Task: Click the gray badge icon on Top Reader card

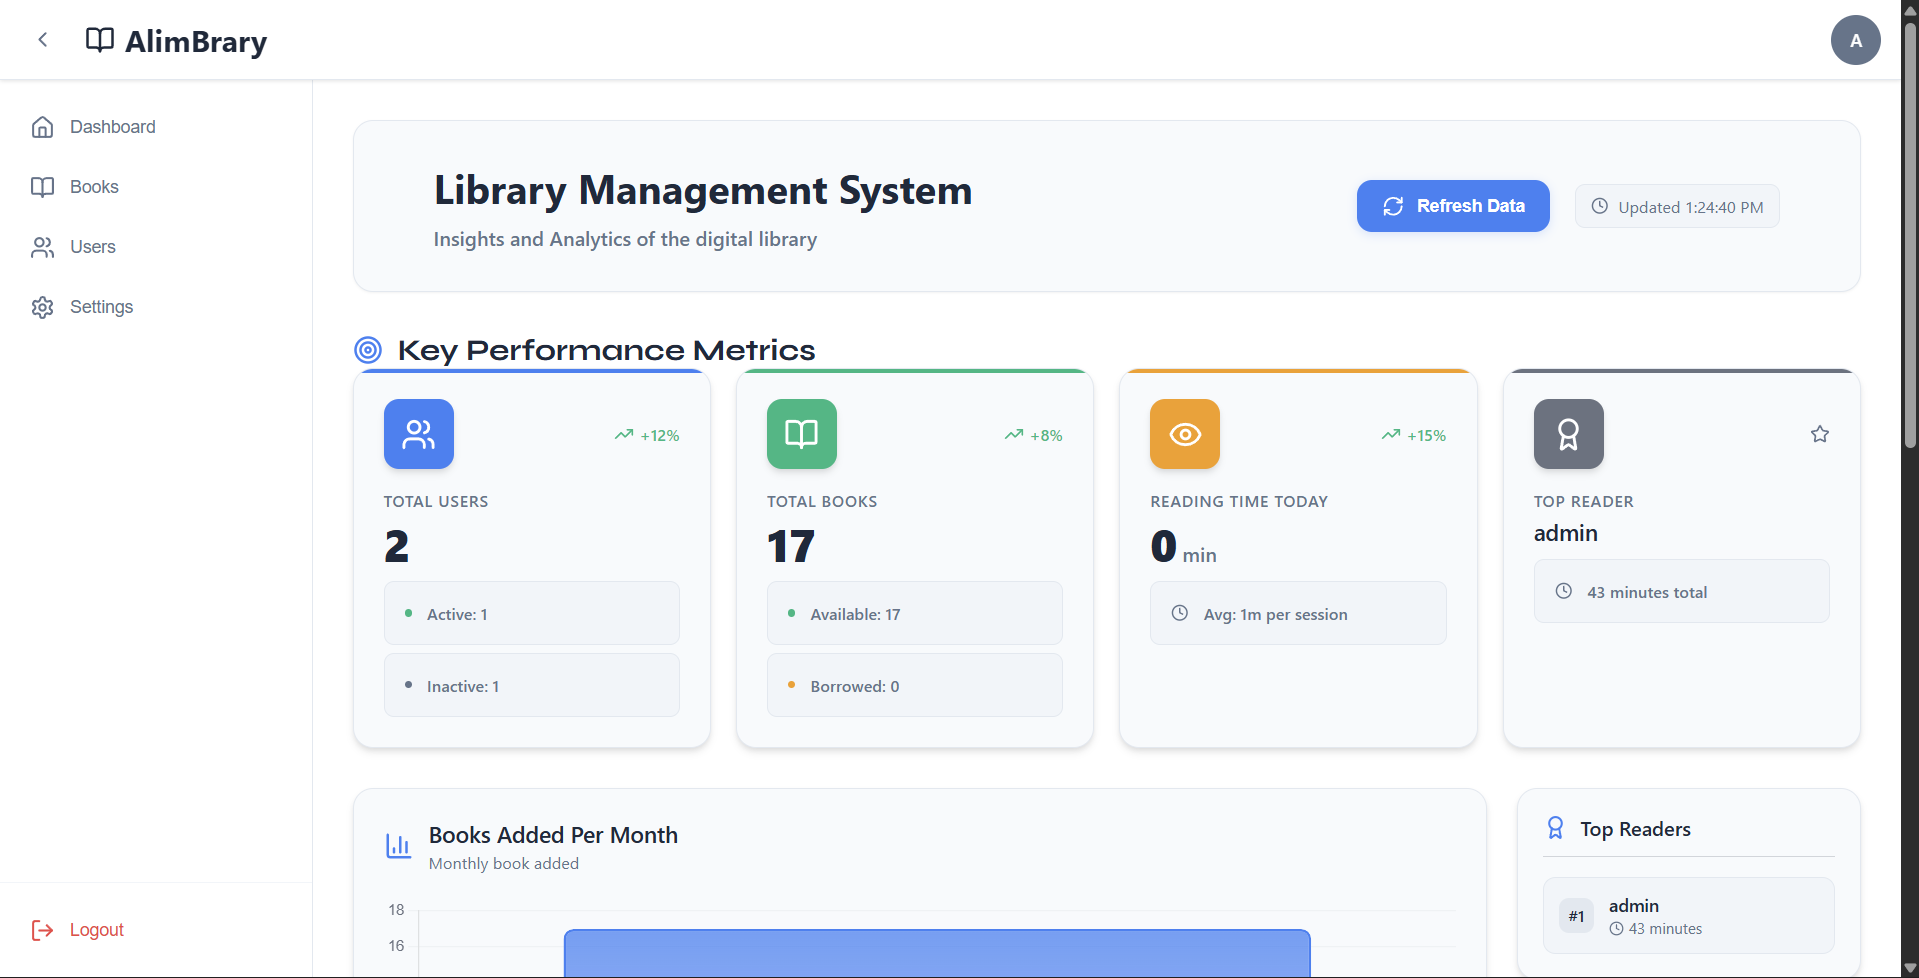Action: 1567,433
